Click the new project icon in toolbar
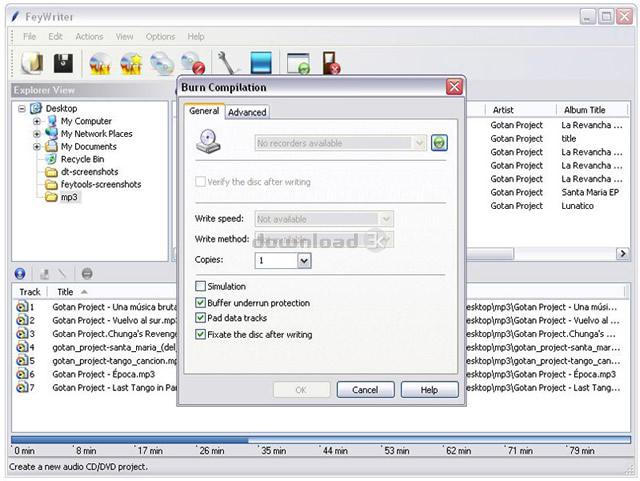 pos(32,63)
